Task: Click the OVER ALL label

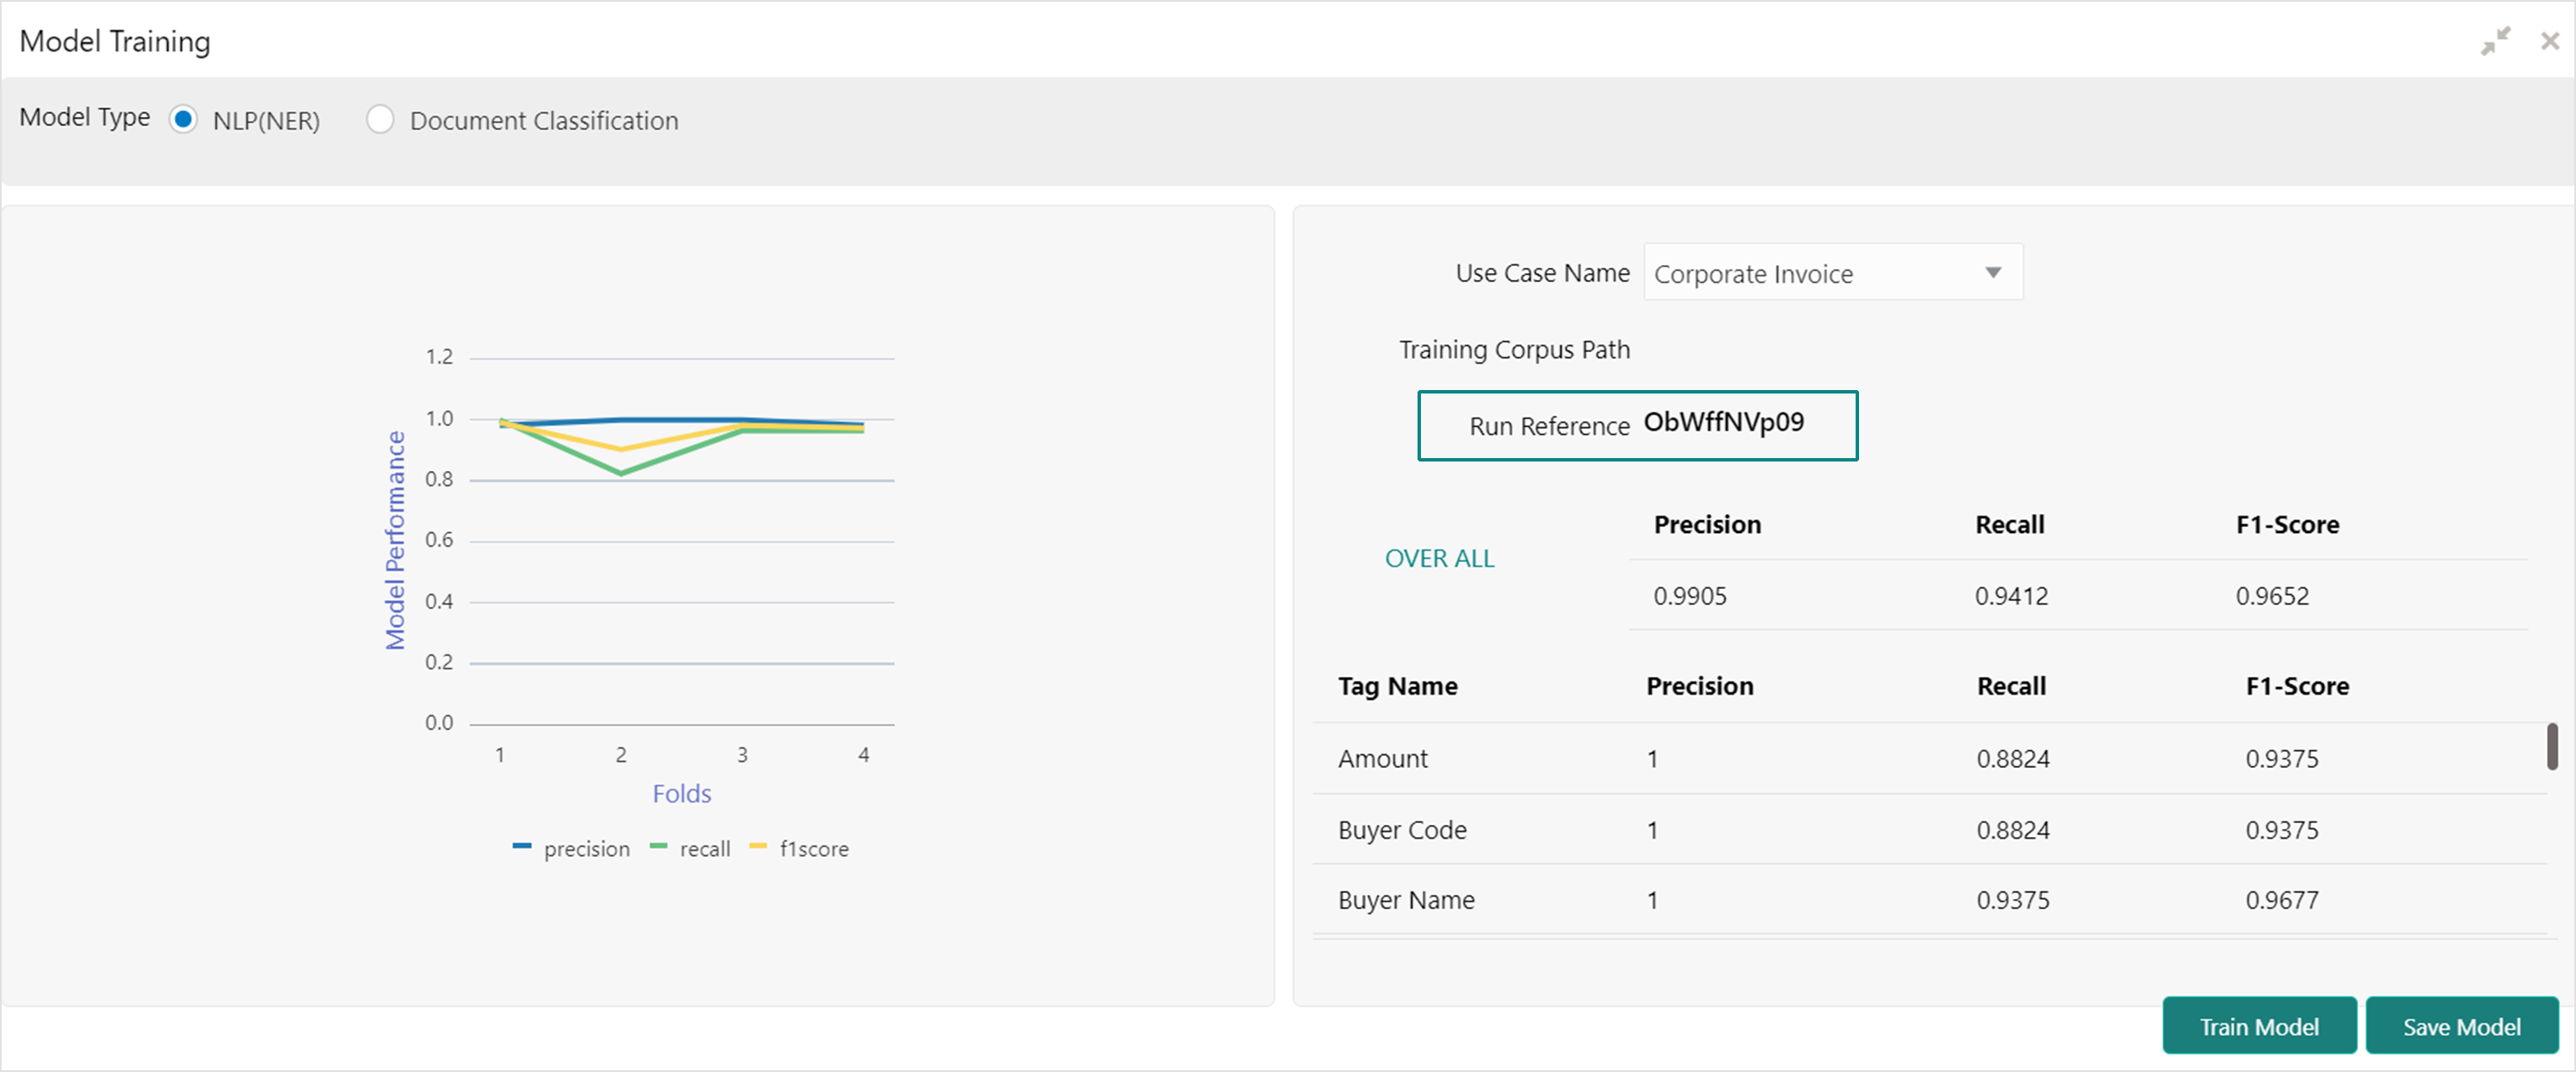Action: [x=1439, y=559]
